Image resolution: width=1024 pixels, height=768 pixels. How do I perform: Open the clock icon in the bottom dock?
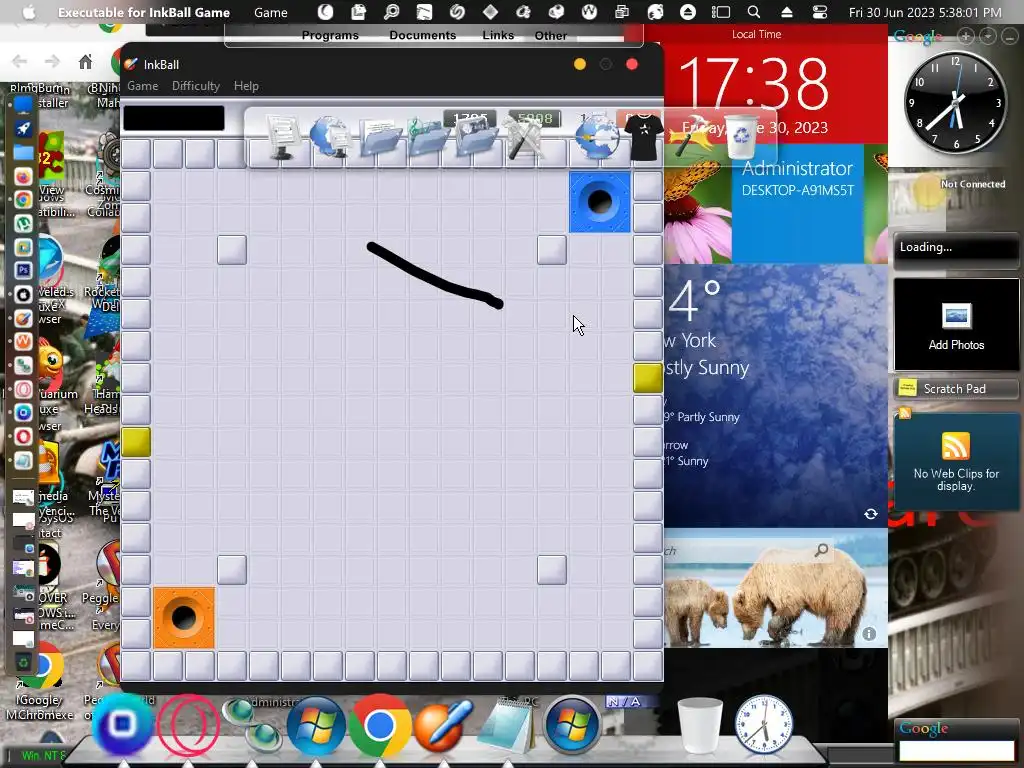763,725
